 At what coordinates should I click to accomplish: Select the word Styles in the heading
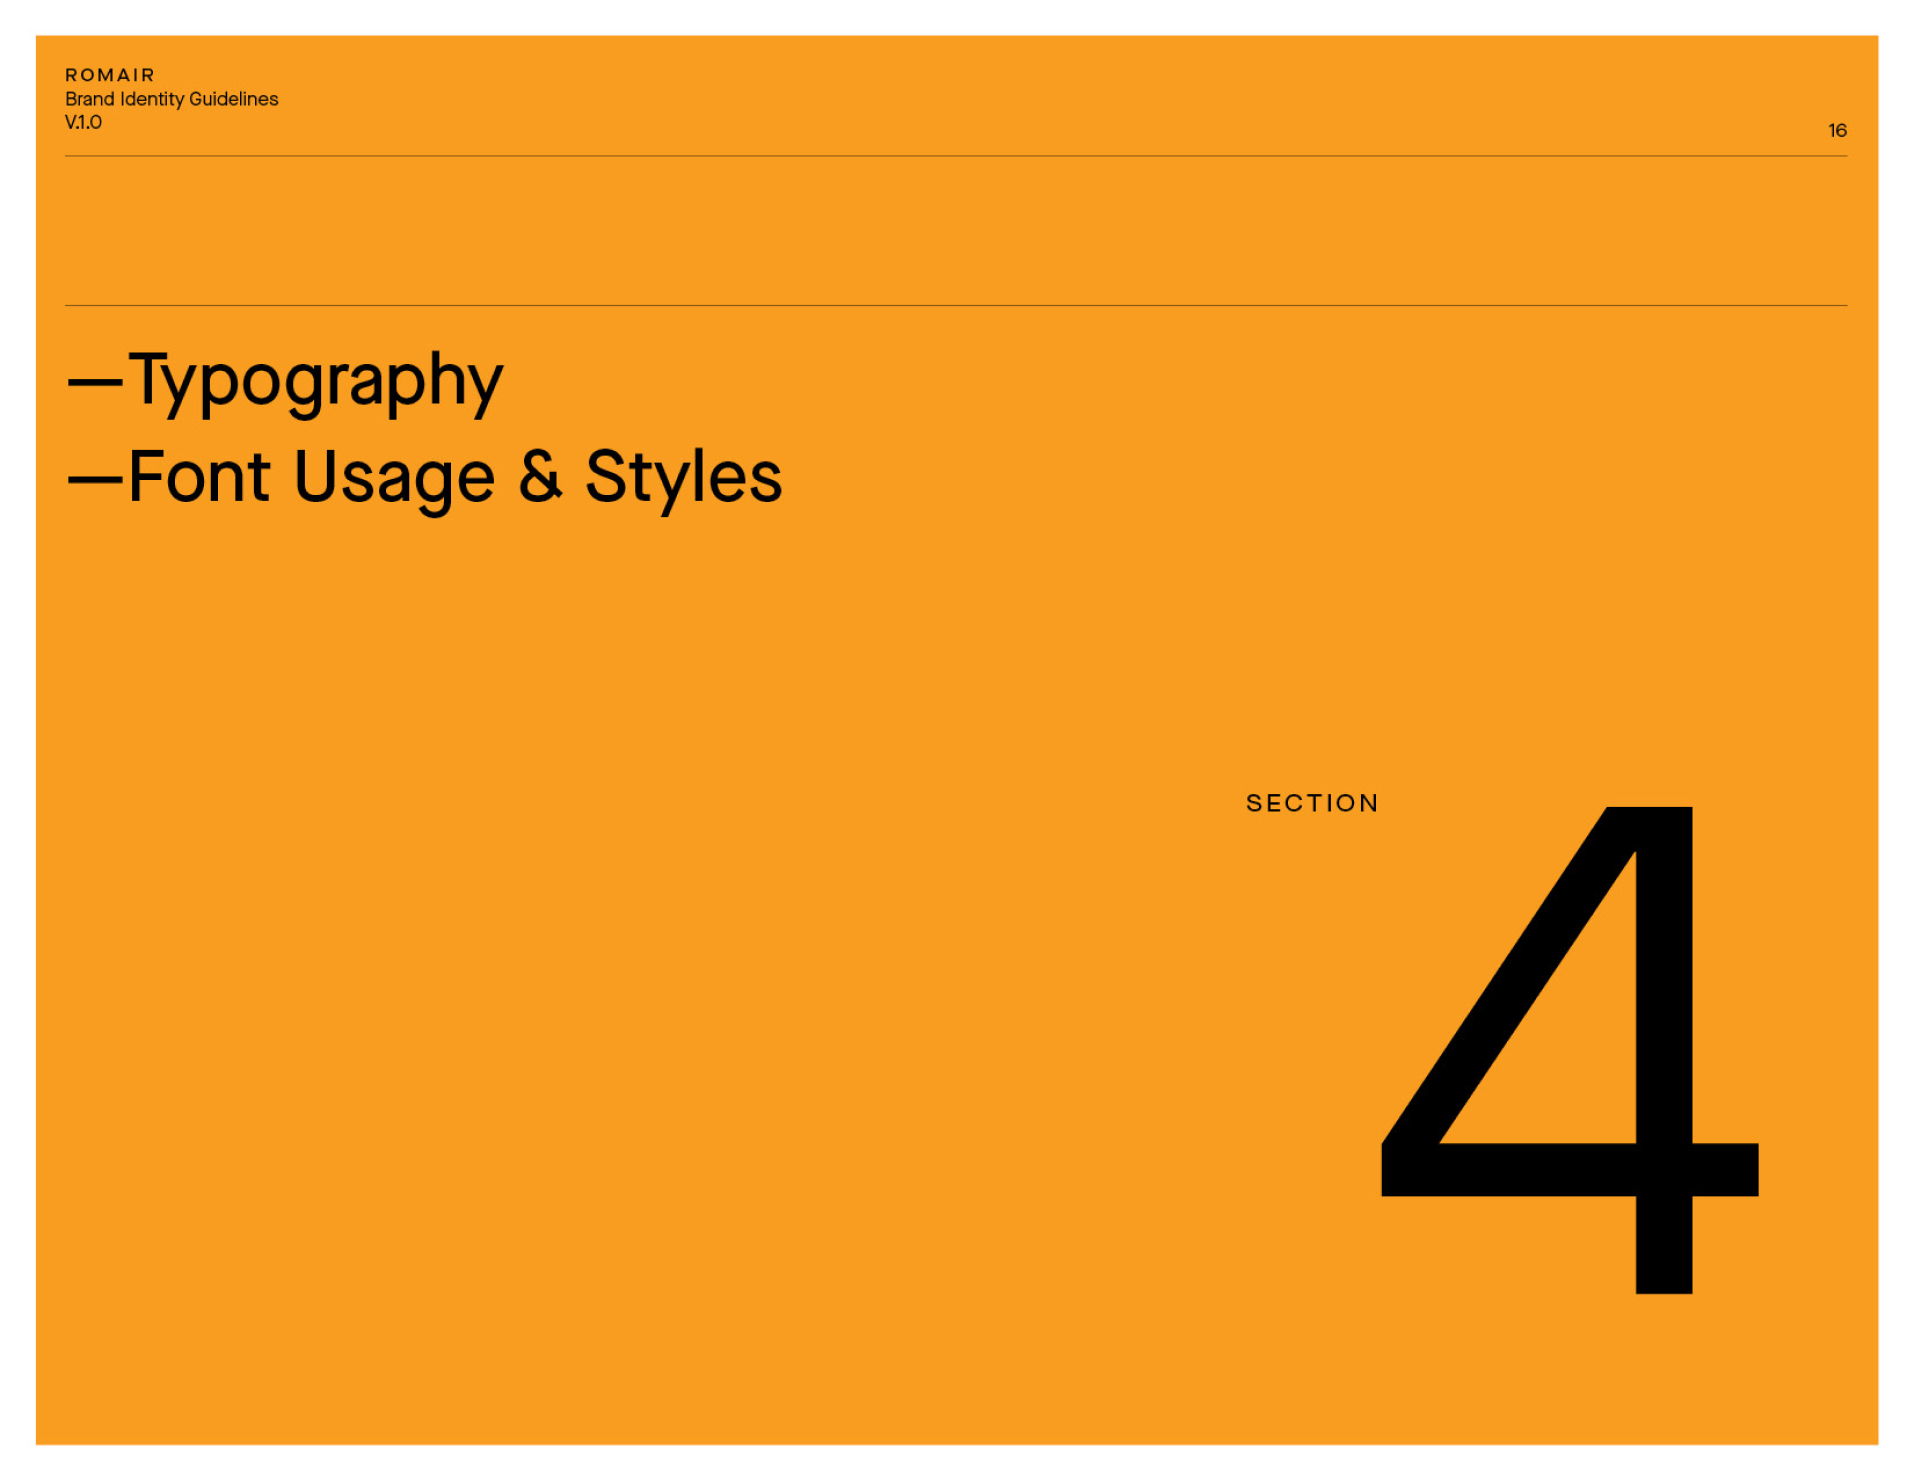tap(683, 478)
